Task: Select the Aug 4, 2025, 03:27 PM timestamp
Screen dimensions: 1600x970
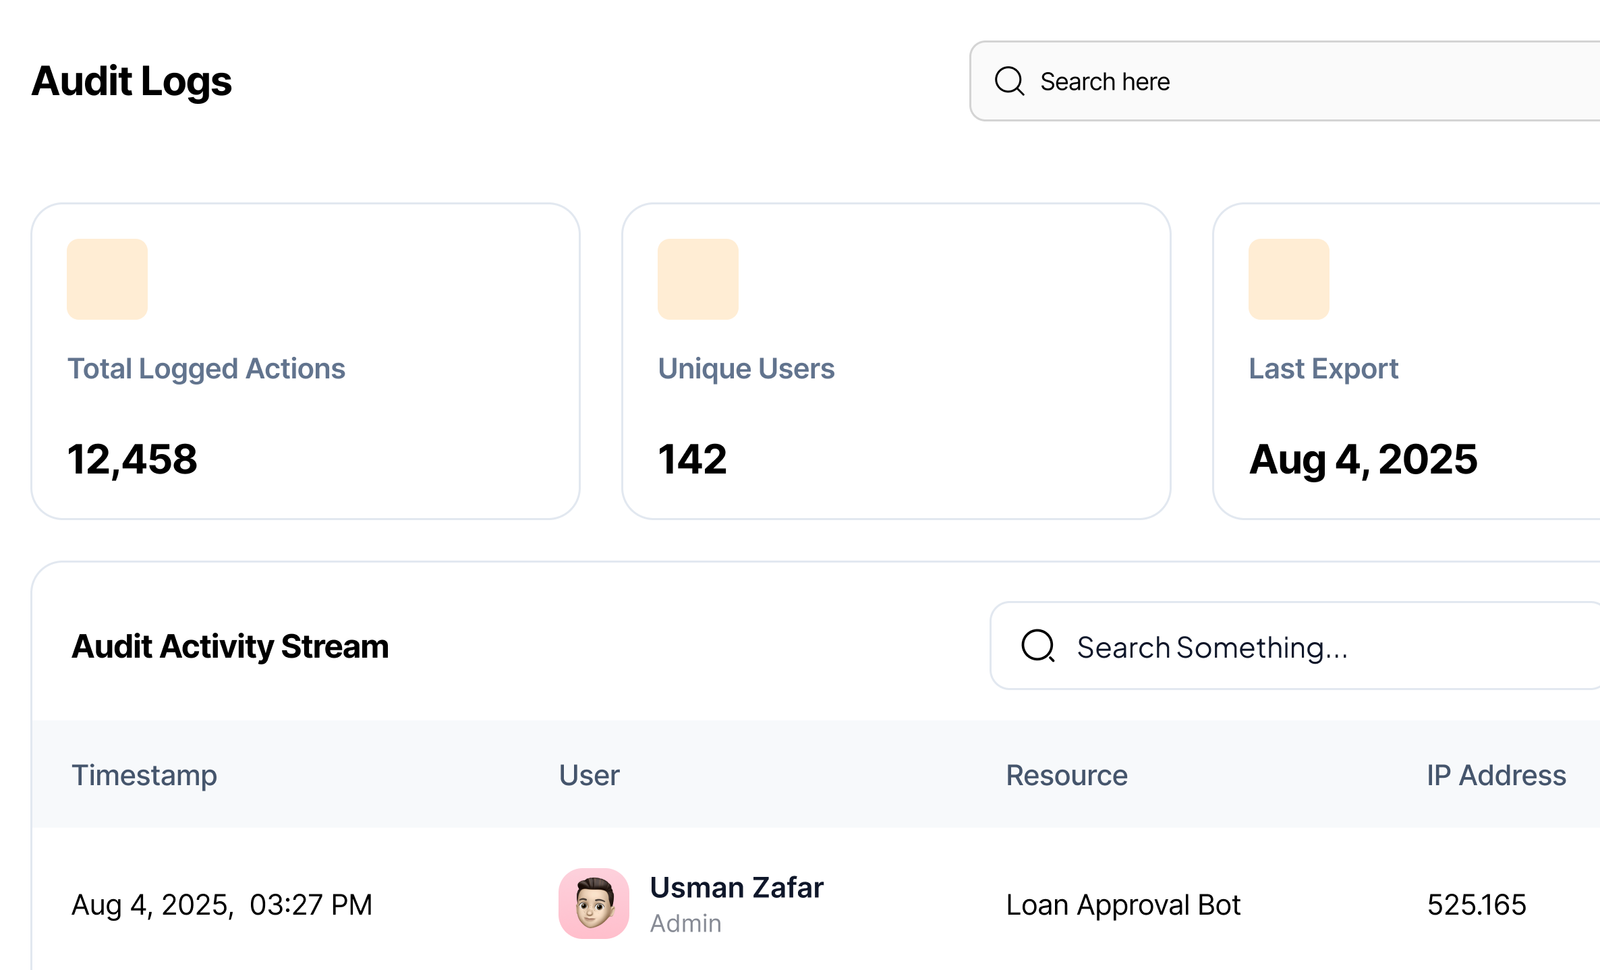Action: 221,905
